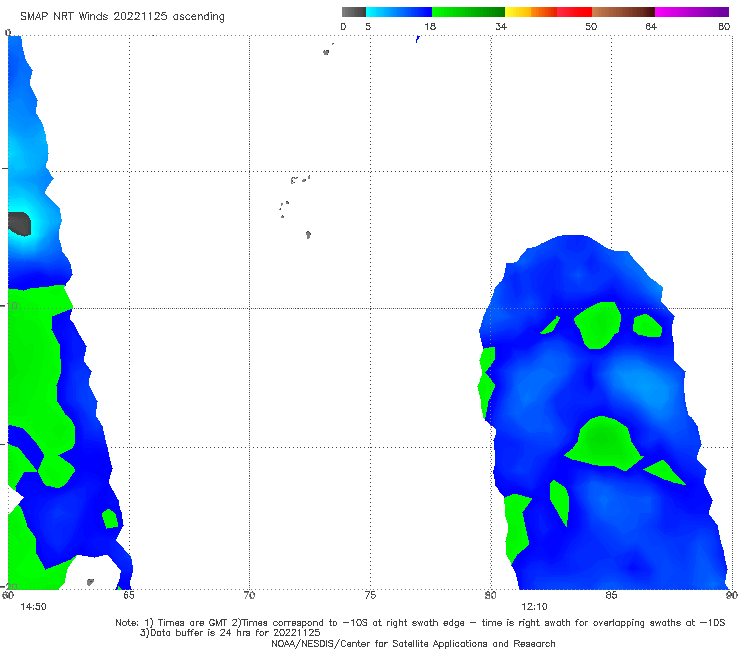Click the longitude axis label '85'
740x650 pixels.
point(611,595)
